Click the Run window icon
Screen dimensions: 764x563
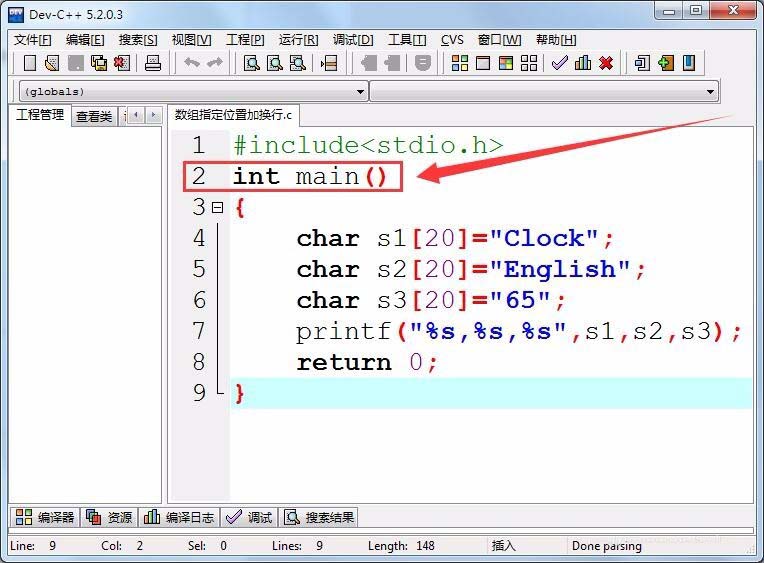[x=483, y=63]
